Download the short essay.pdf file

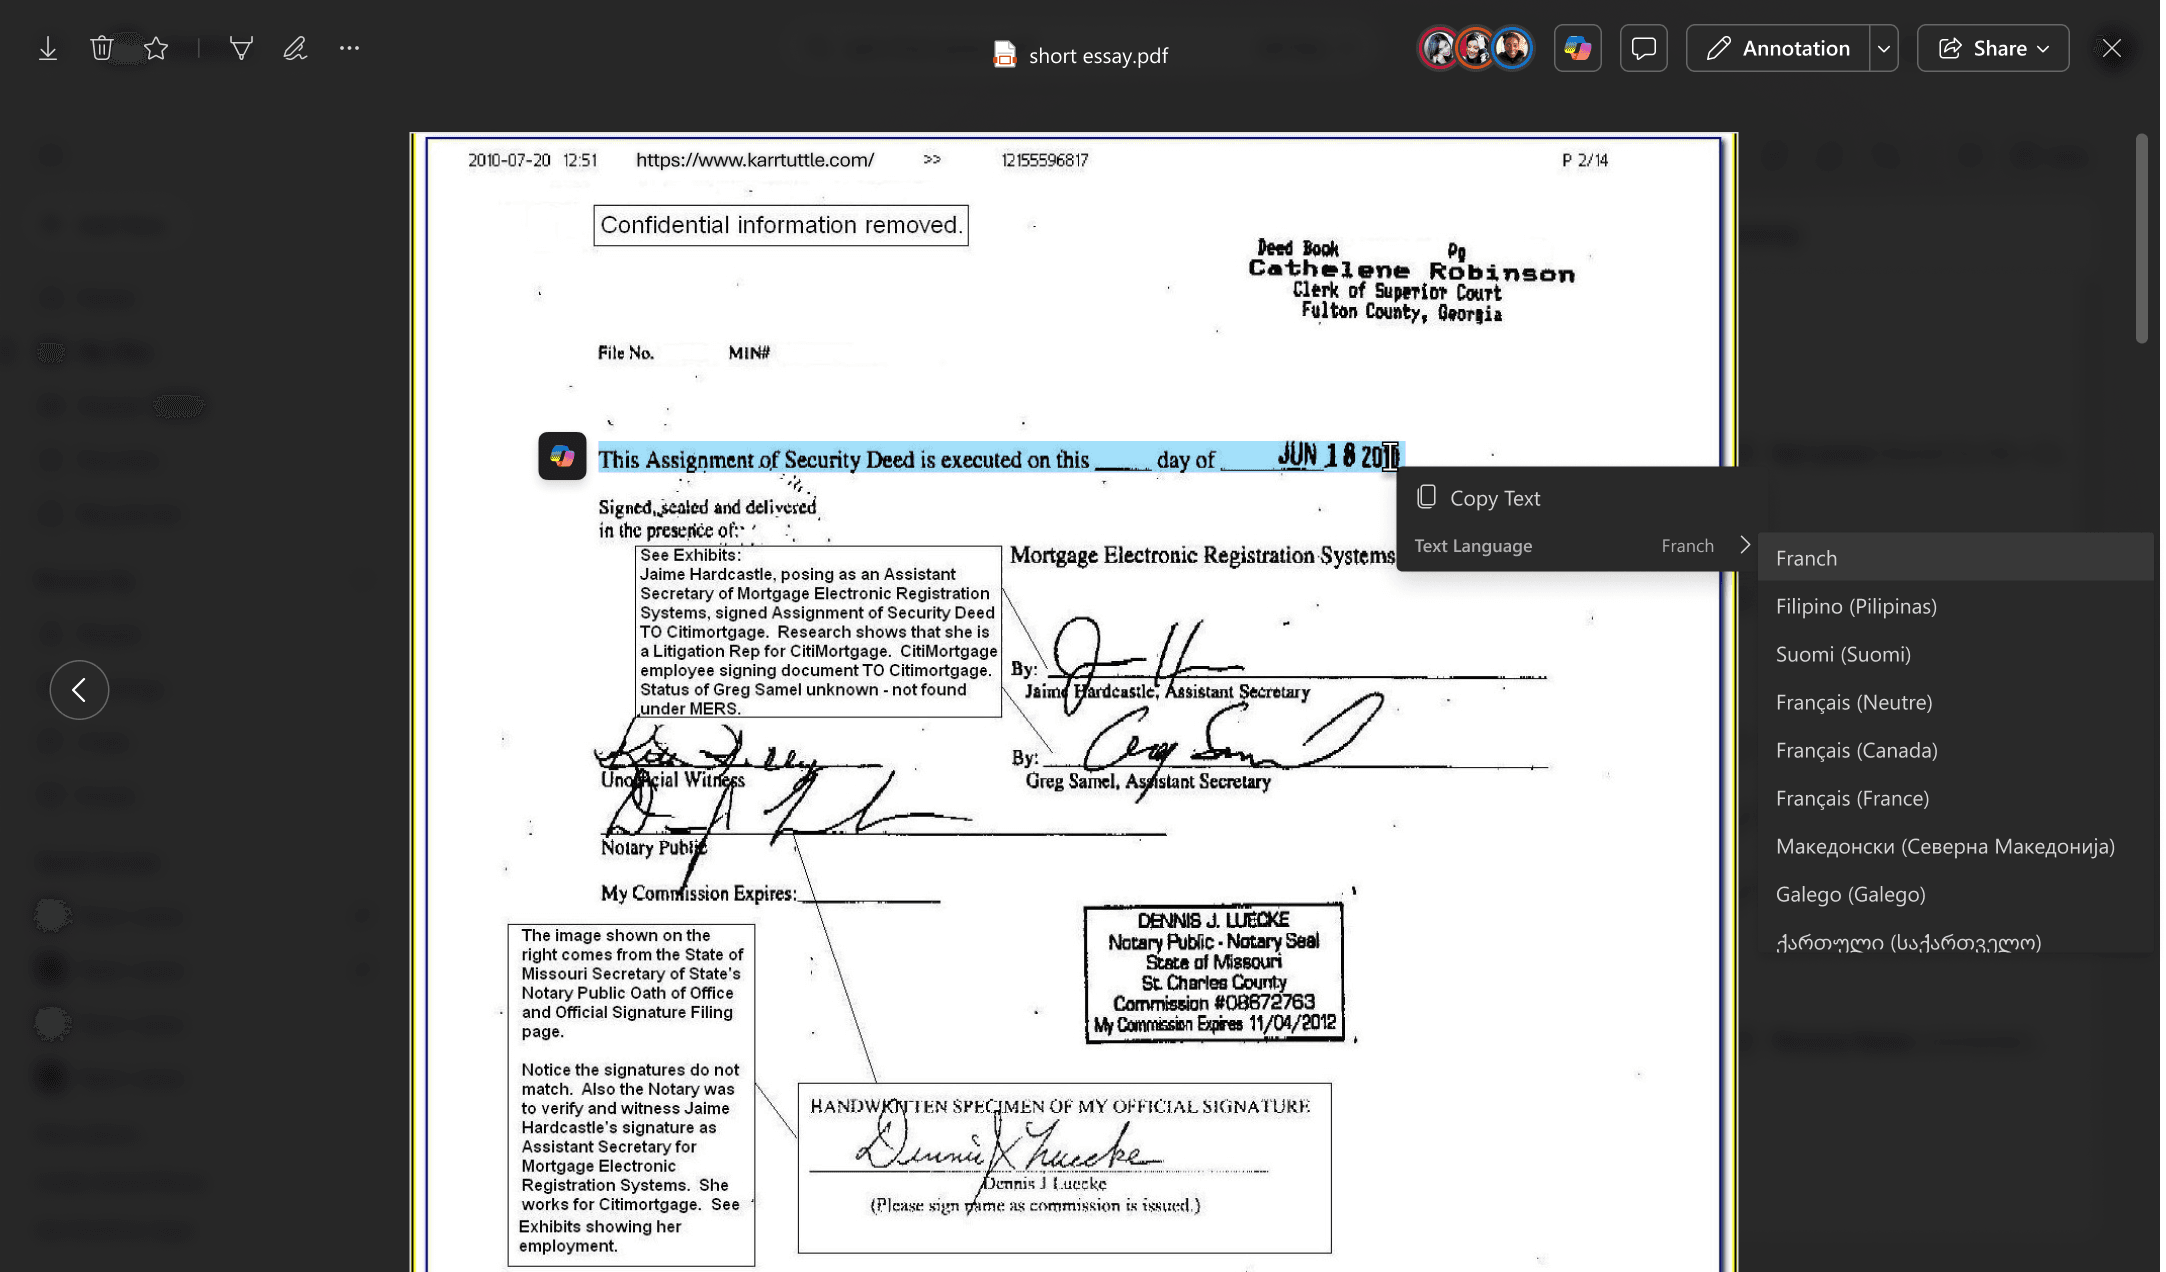47,48
